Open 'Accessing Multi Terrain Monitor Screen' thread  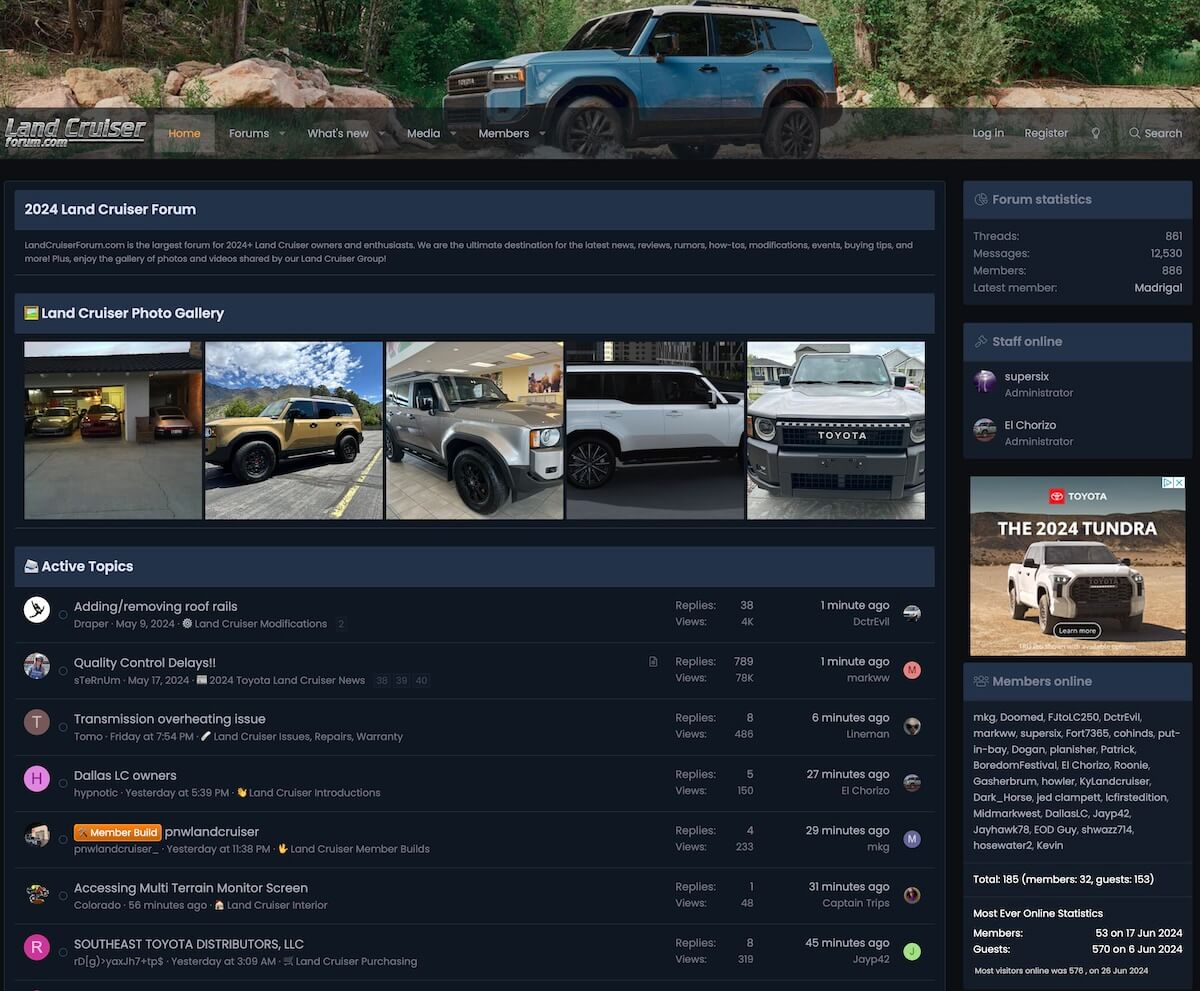coord(191,887)
